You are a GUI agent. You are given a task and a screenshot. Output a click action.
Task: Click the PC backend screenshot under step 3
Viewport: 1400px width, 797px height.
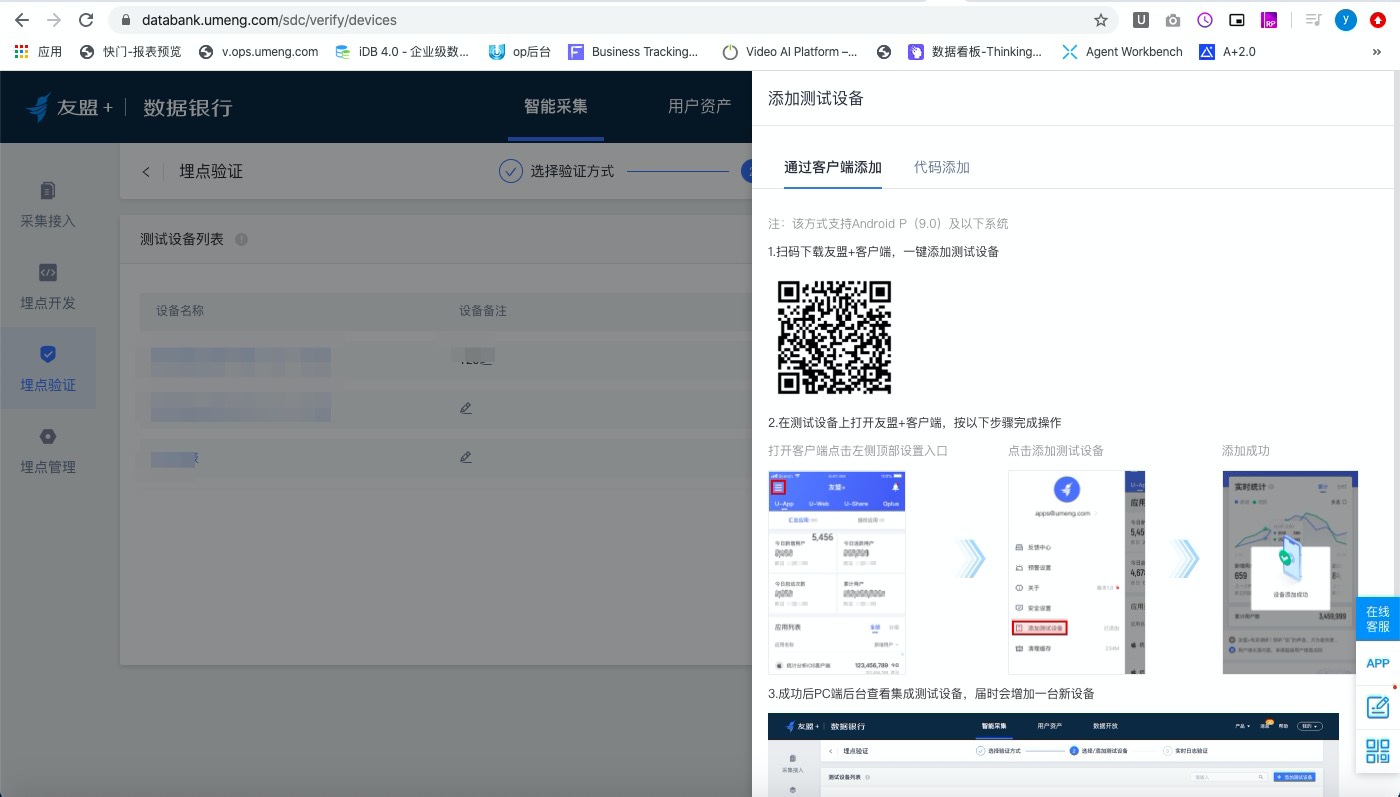(1053, 755)
